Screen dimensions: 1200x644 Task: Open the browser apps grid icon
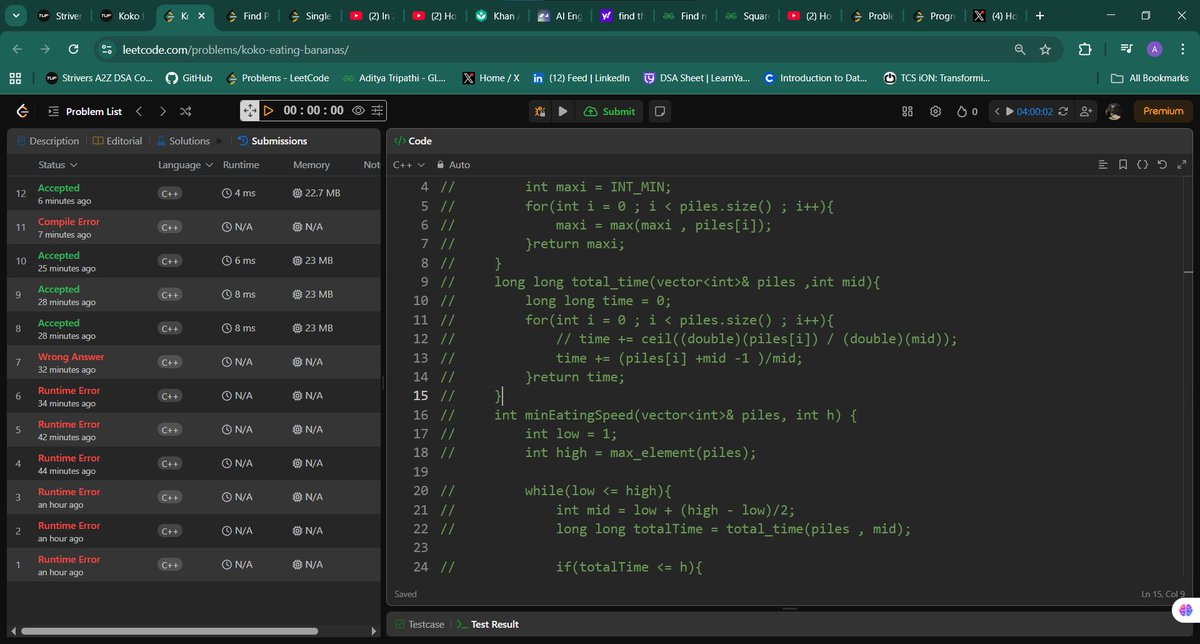click(x=16, y=78)
